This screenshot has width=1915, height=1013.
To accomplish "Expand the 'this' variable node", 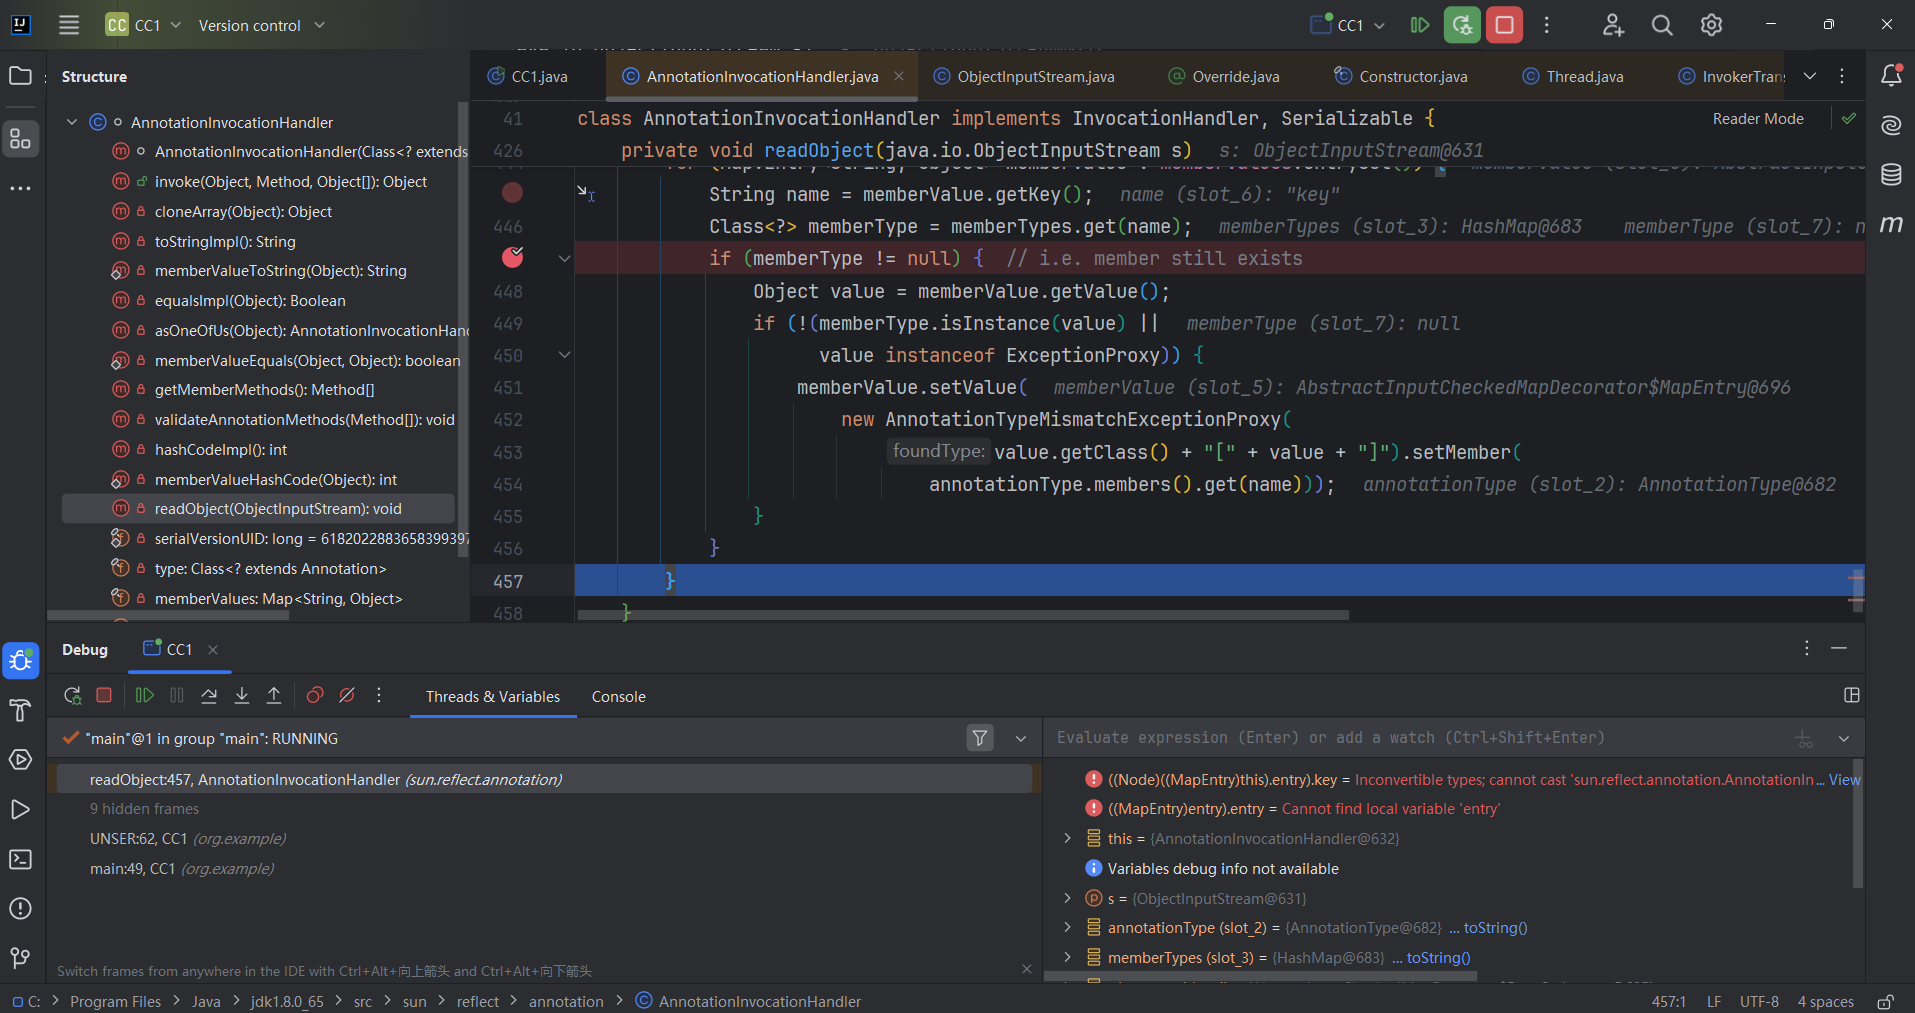I will [x=1067, y=838].
